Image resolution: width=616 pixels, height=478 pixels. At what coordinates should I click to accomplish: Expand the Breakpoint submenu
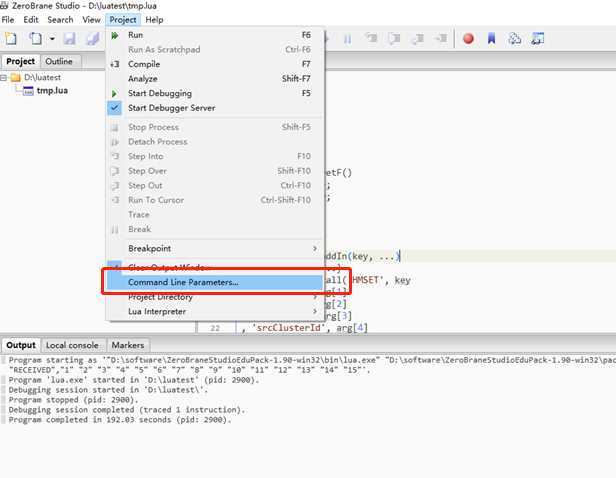tap(215, 248)
